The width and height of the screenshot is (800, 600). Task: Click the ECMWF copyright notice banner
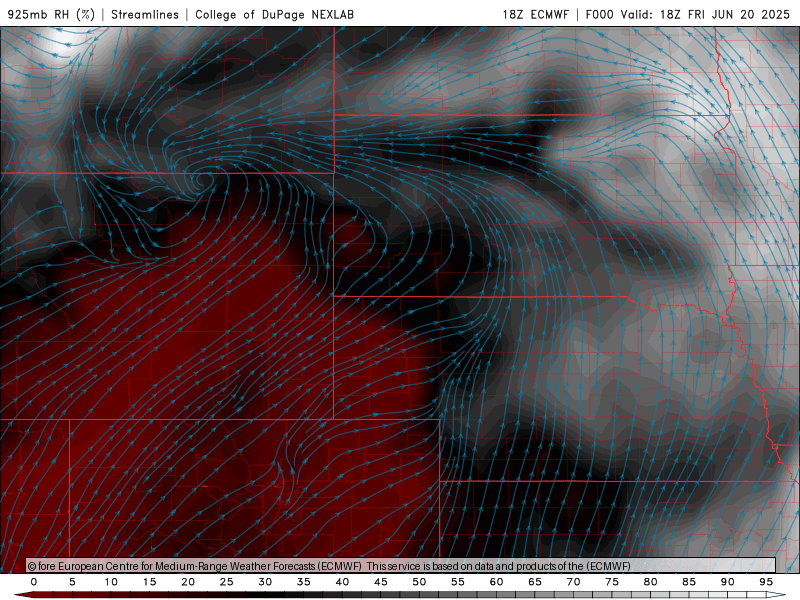[x=401, y=566]
